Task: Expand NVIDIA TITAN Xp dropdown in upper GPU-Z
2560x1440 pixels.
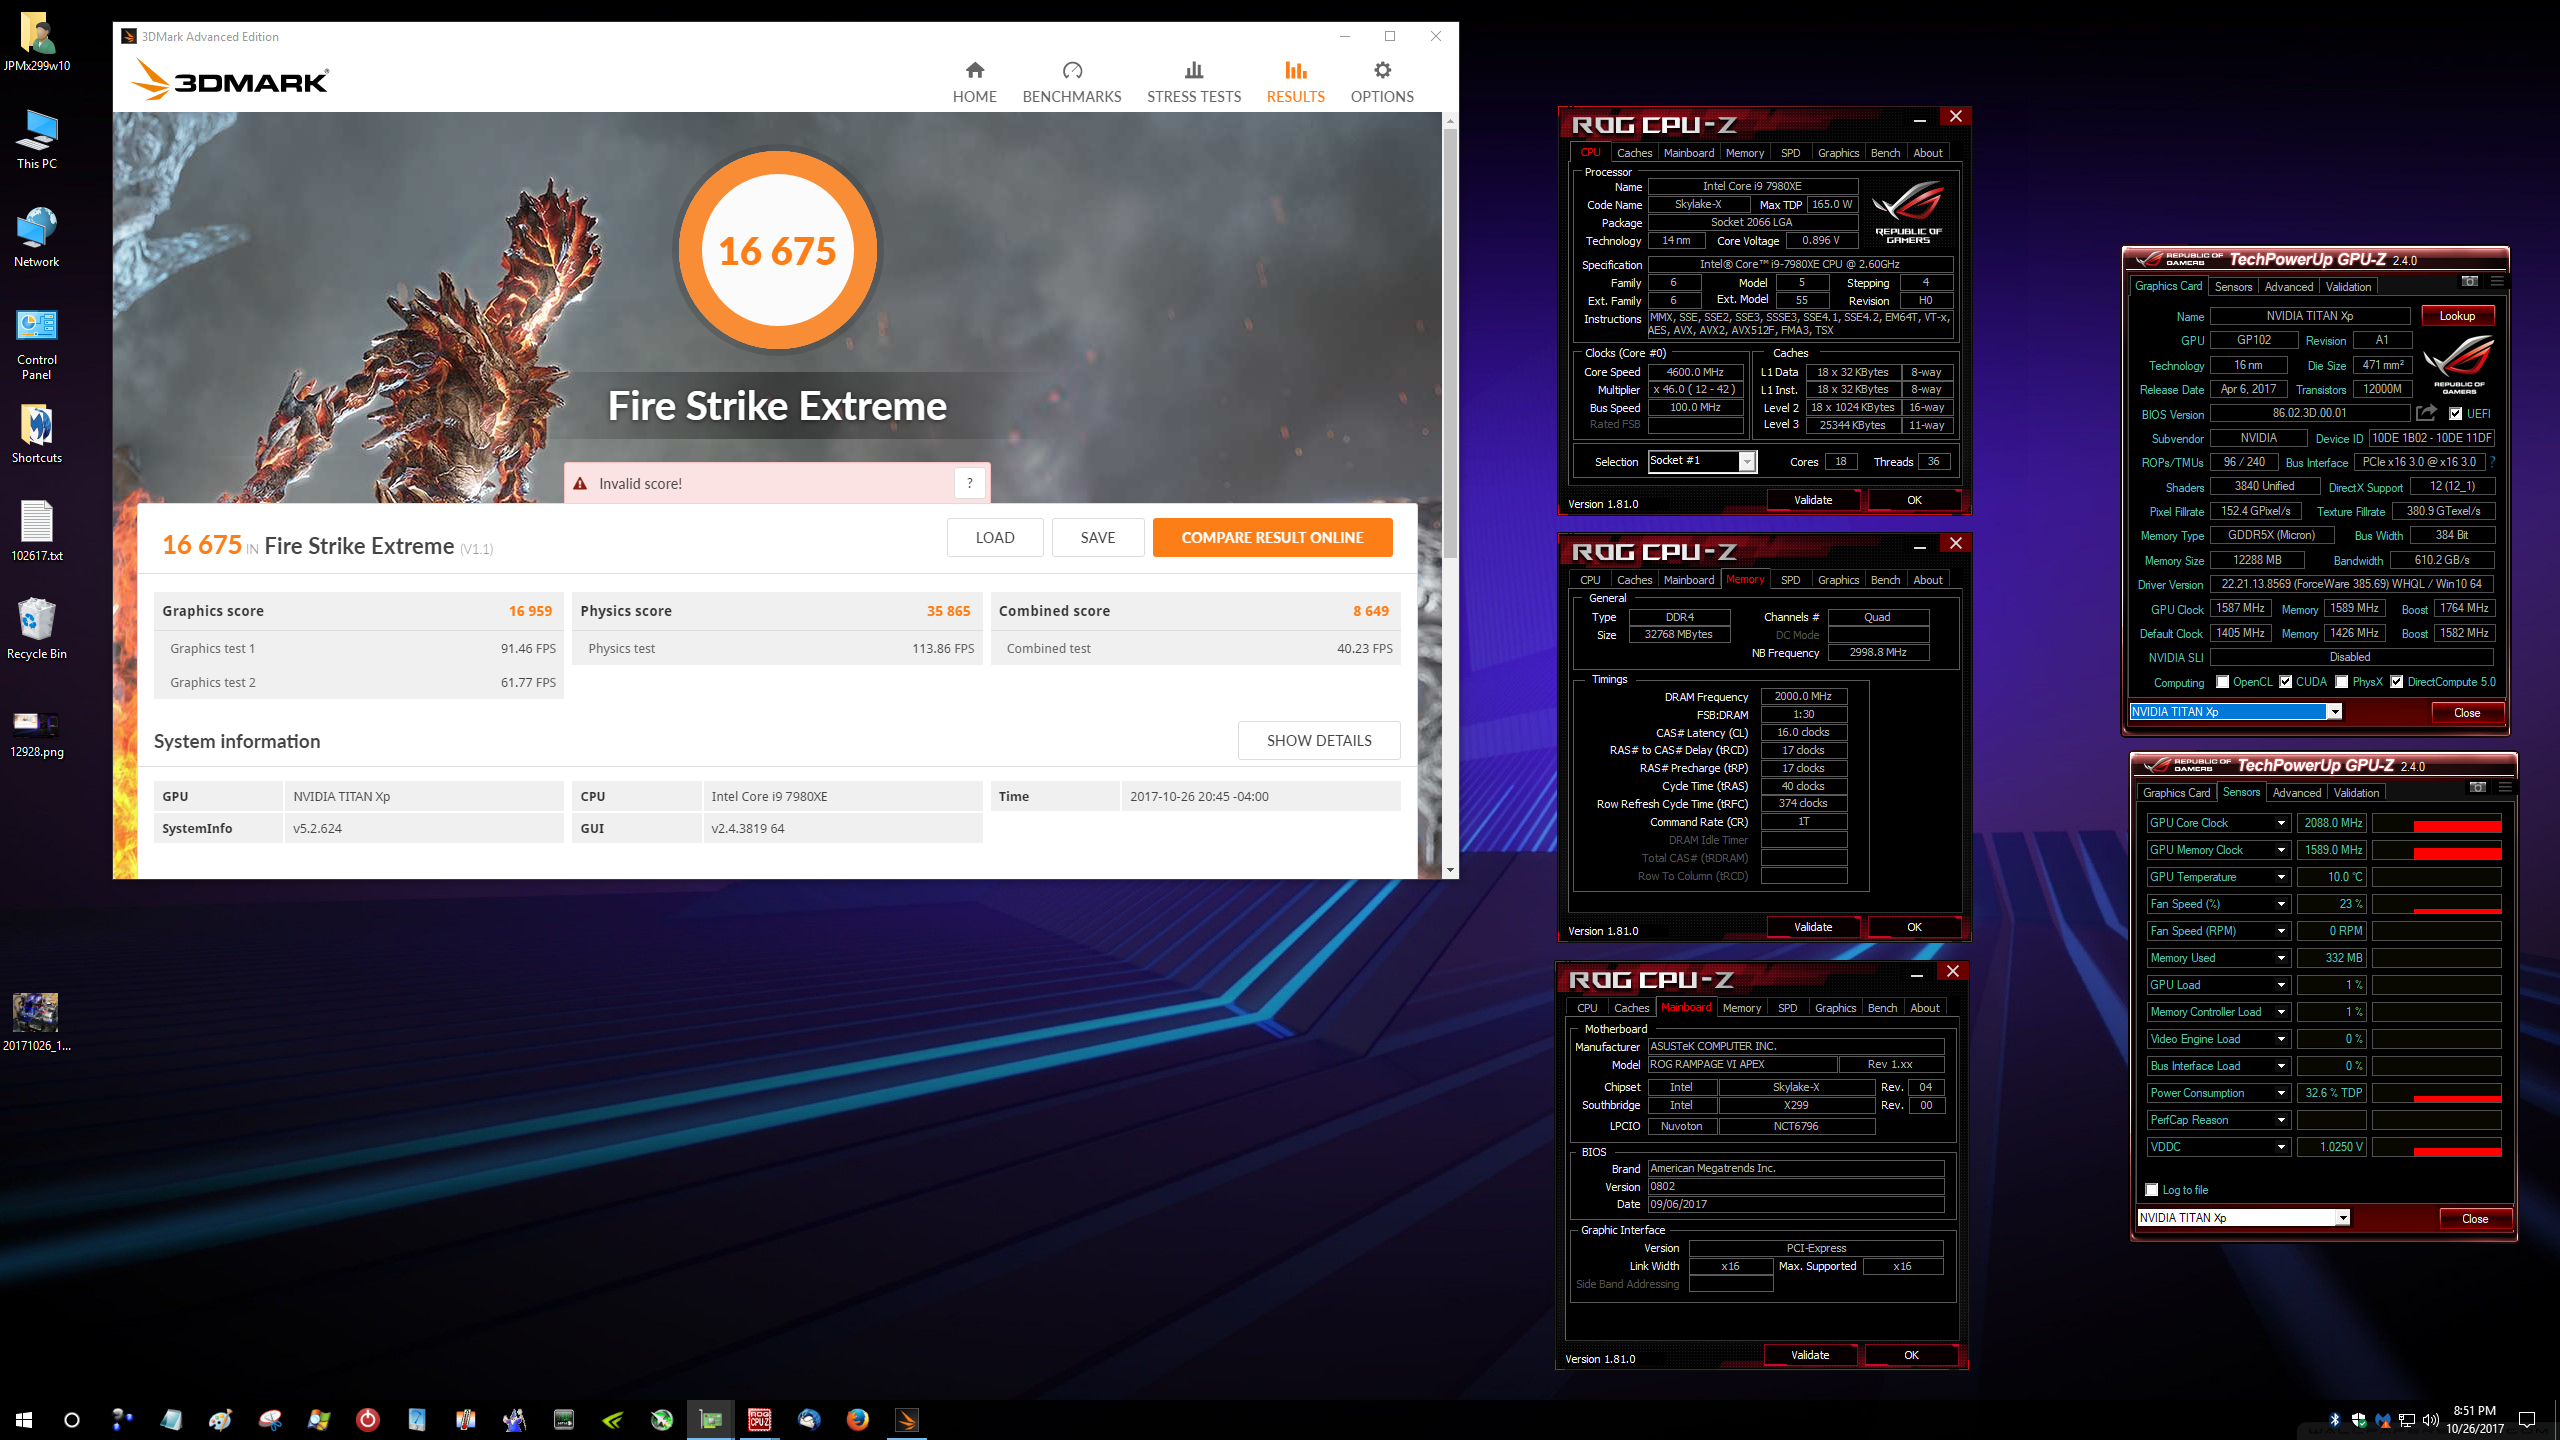Action: point(2334,712)
